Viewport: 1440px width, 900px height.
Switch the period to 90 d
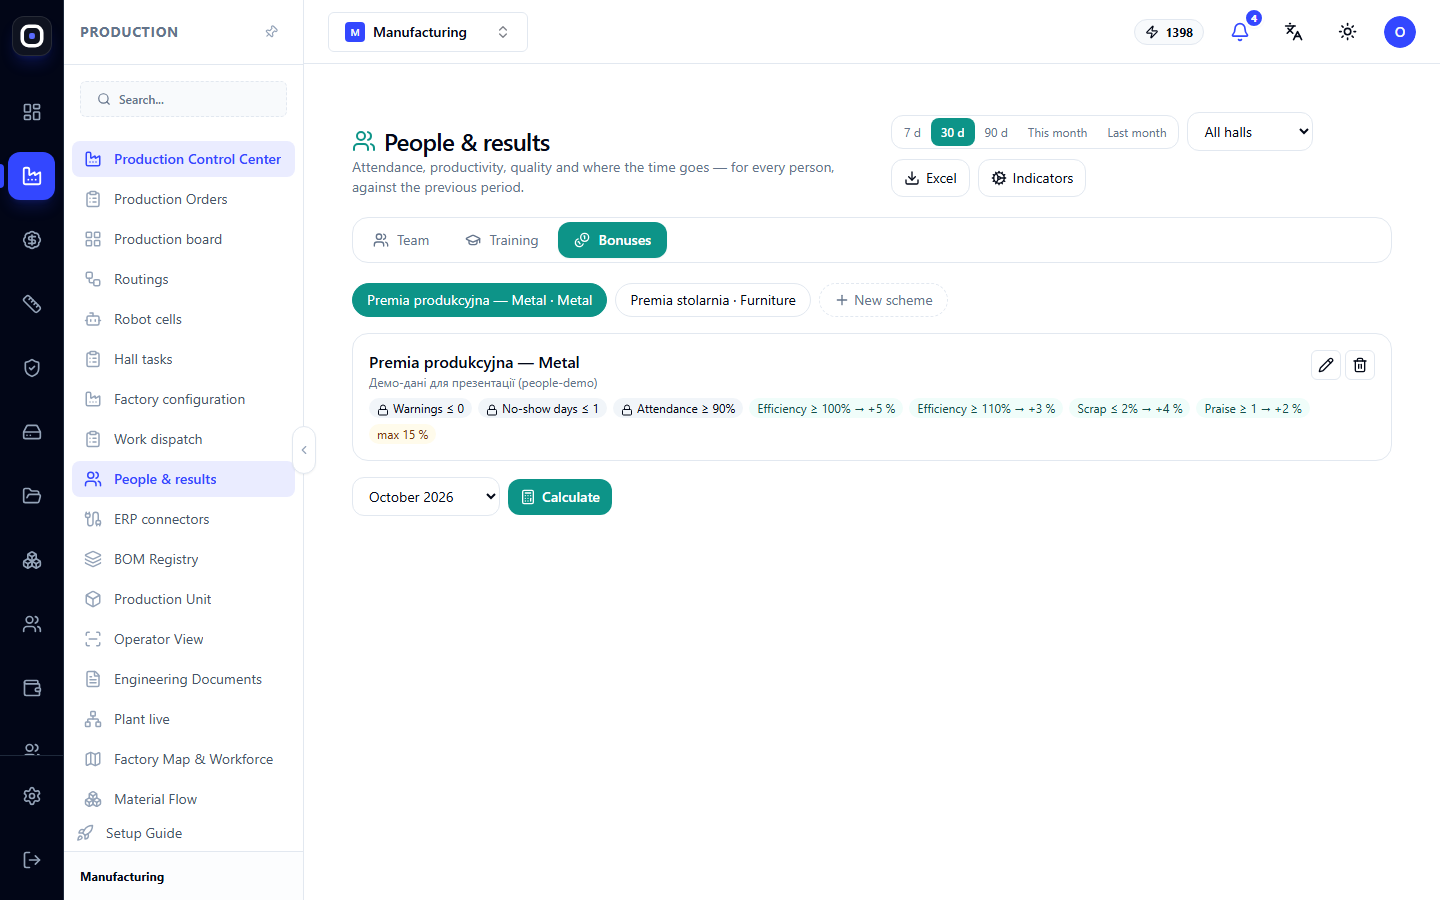click(x=996, y=132)
